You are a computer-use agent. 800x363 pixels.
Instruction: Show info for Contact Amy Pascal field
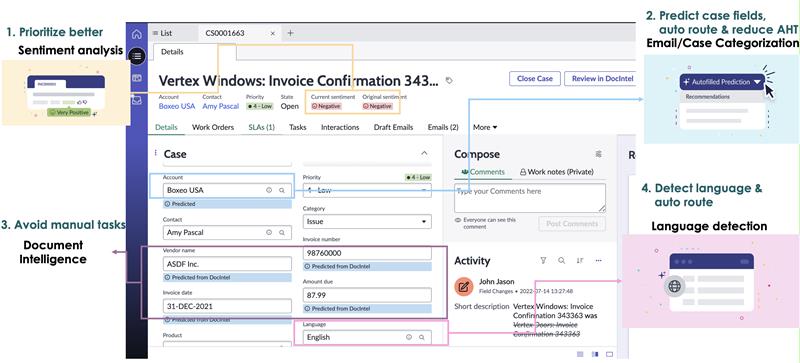pos(268,232)
